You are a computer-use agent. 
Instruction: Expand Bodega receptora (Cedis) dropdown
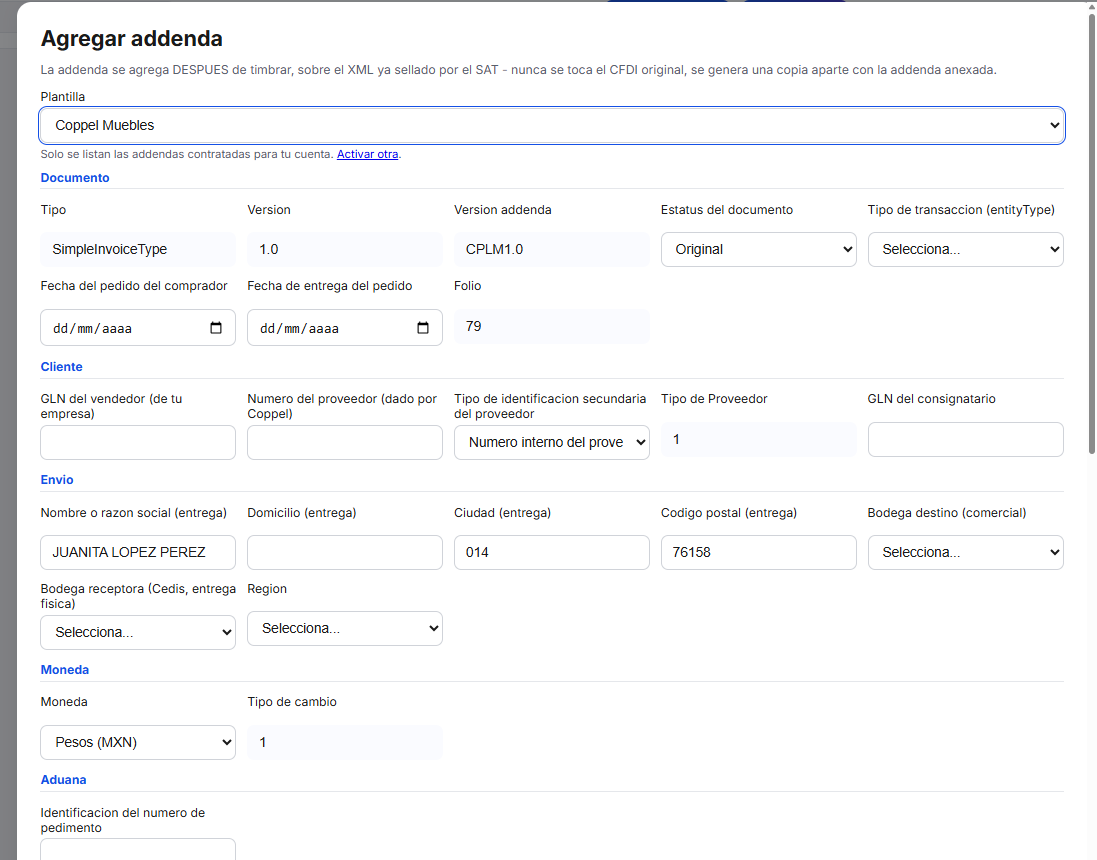[138, 632]
